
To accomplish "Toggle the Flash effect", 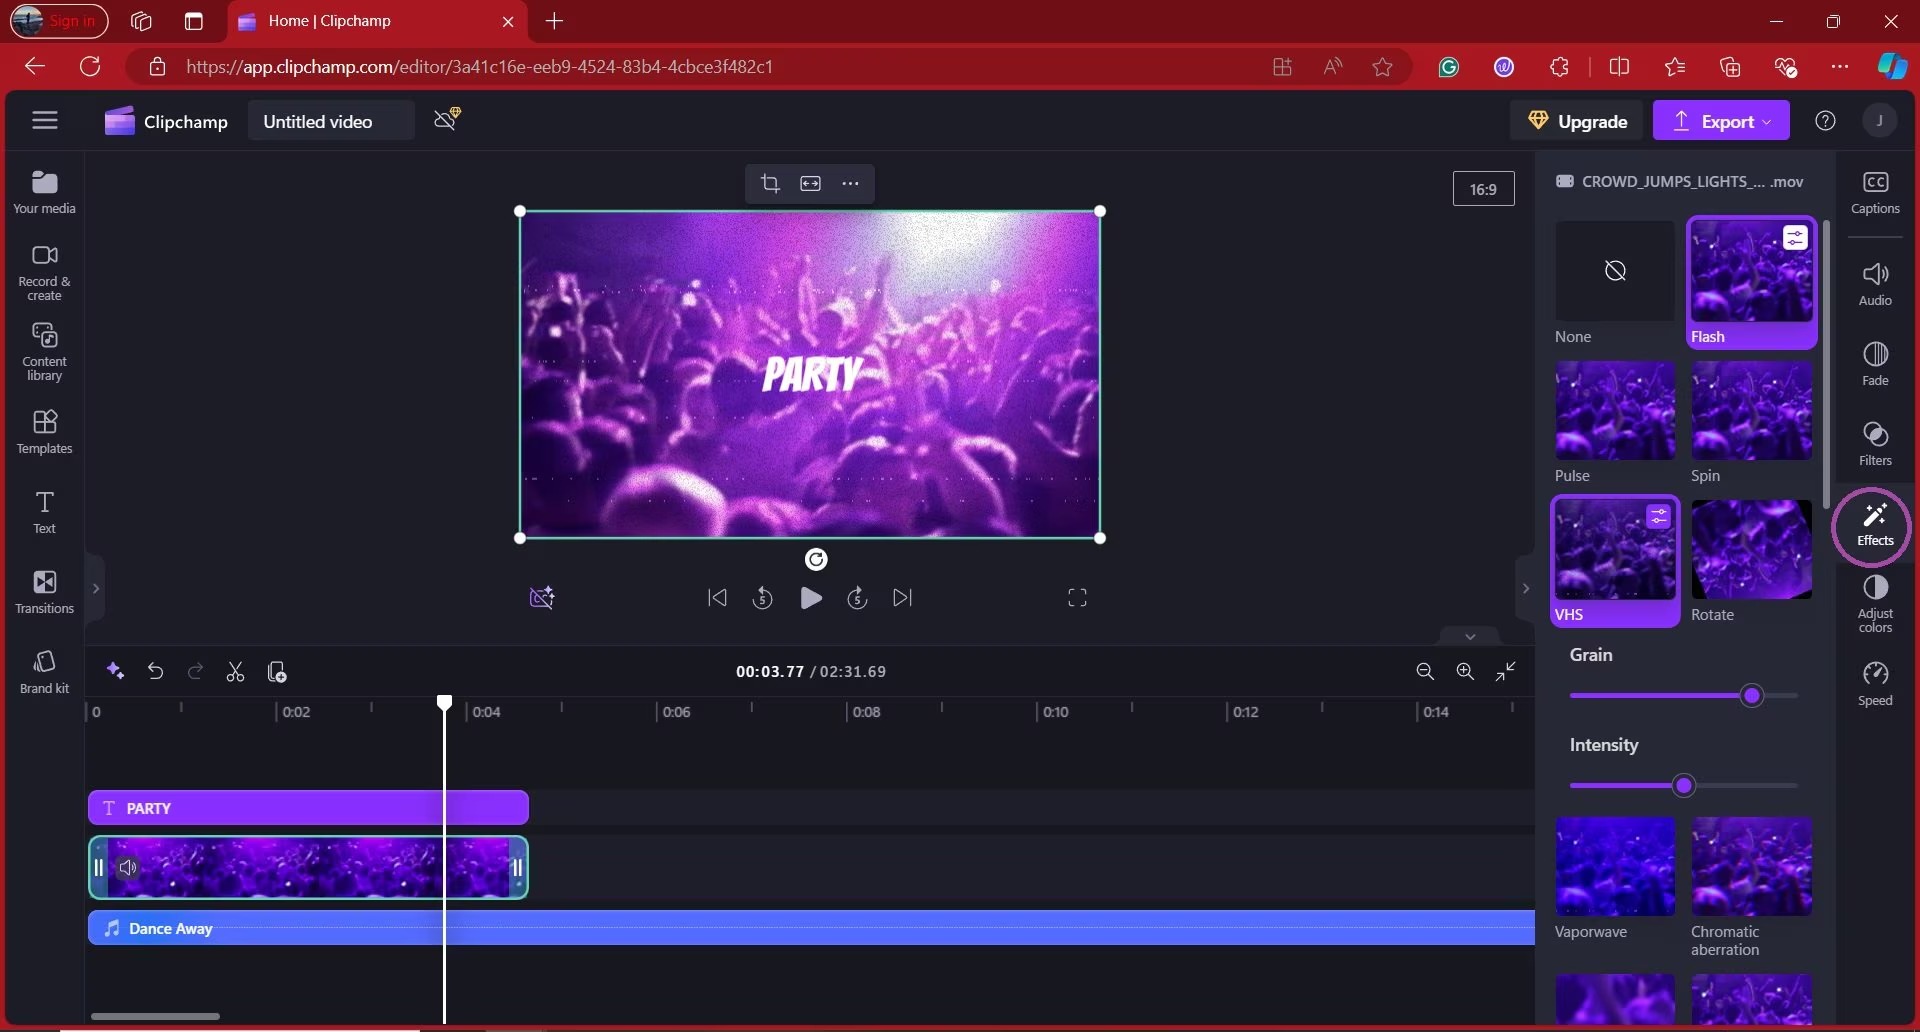I will [1750, 283].
